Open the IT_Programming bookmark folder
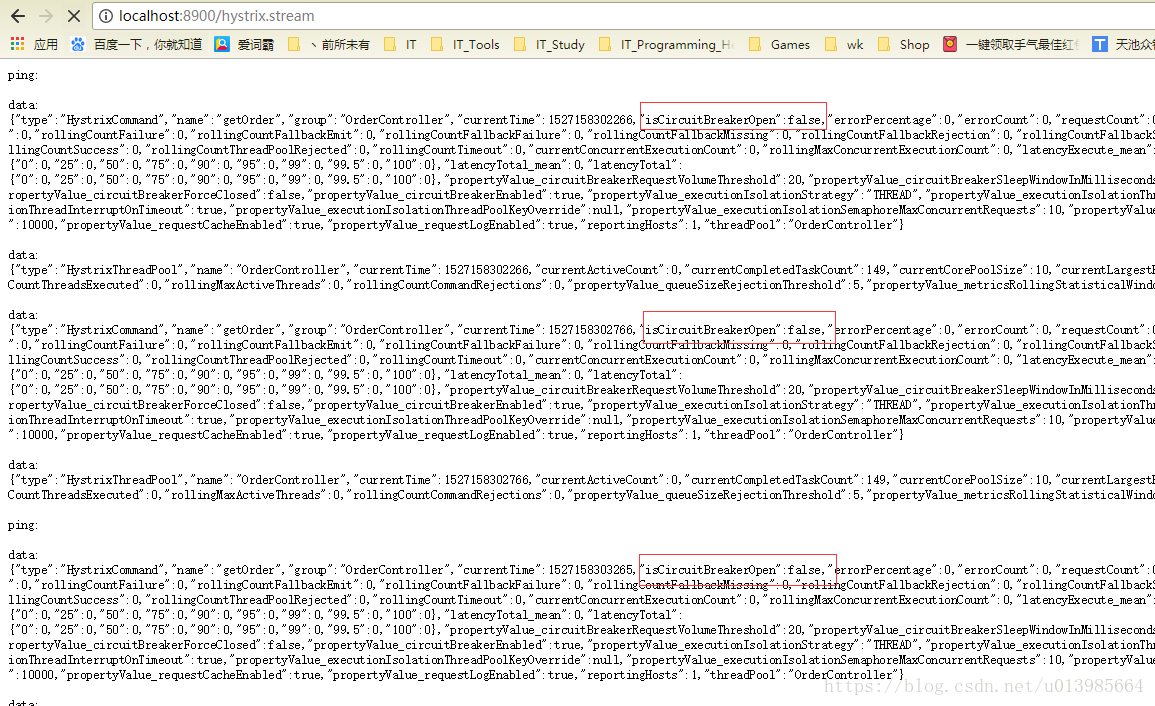The width and height of the screenshot is (1155, 706). pos(667,44)
